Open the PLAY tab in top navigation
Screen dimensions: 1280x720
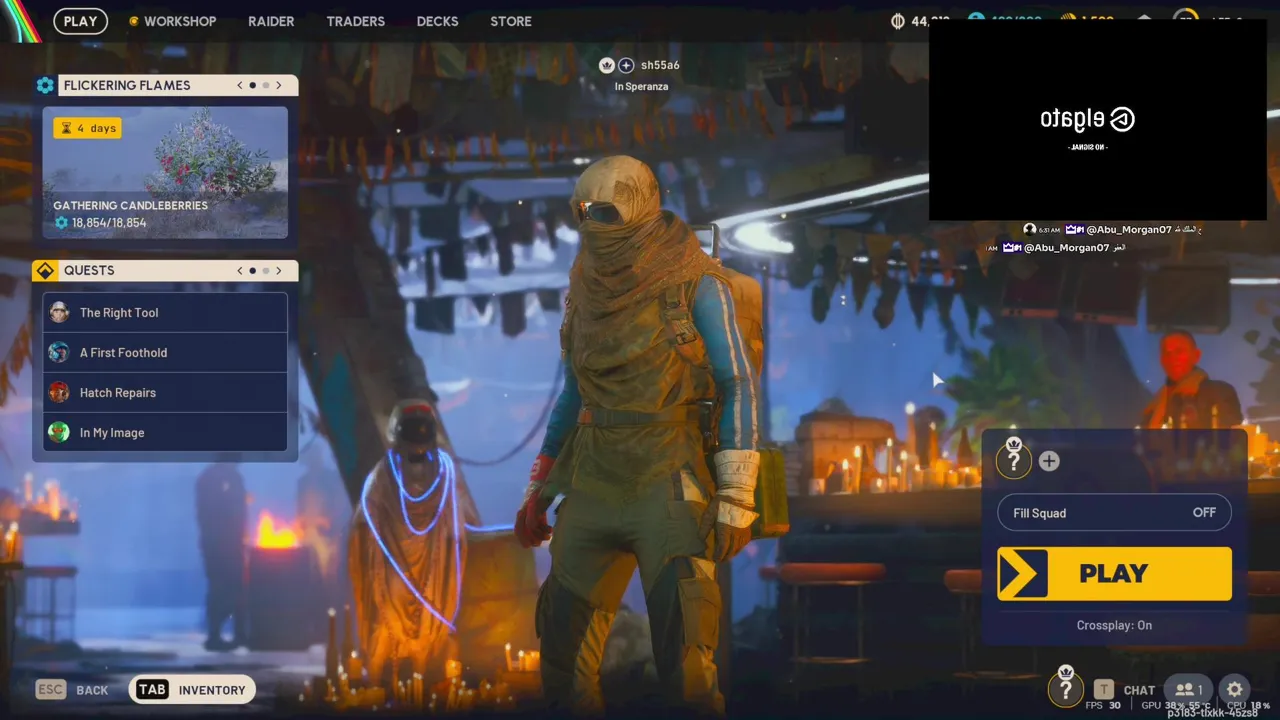(x=80, y=21)
